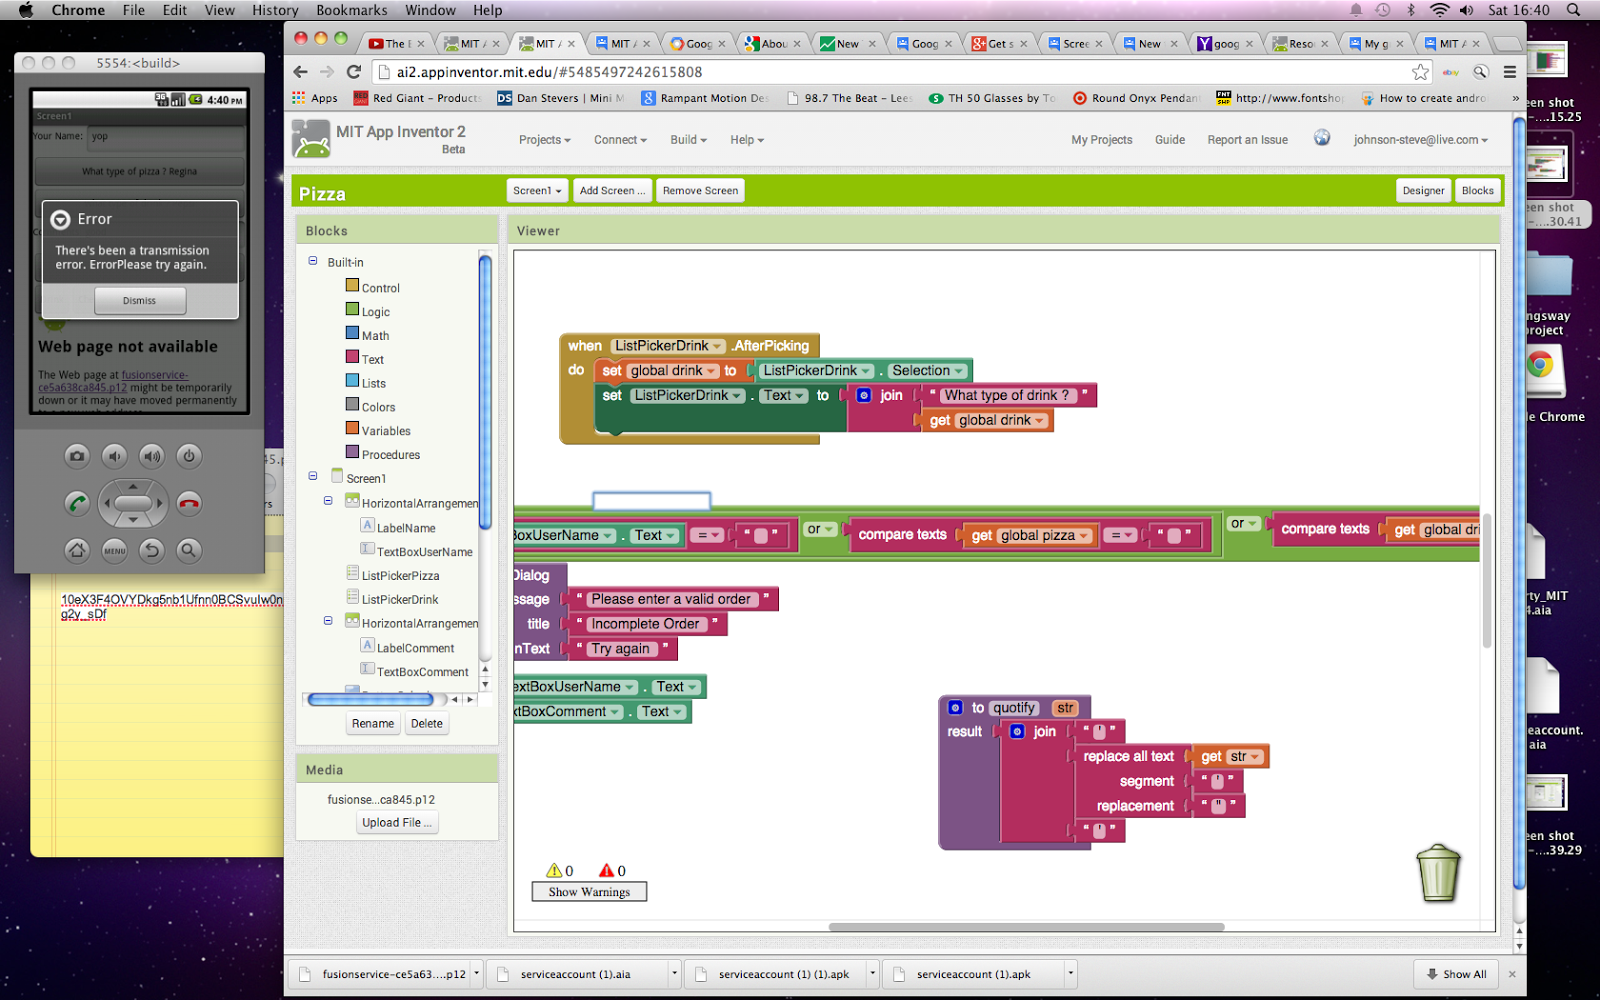Click the red error triangle count
This screenshot has height=1000, width=1600.
[x=612, y=870]
